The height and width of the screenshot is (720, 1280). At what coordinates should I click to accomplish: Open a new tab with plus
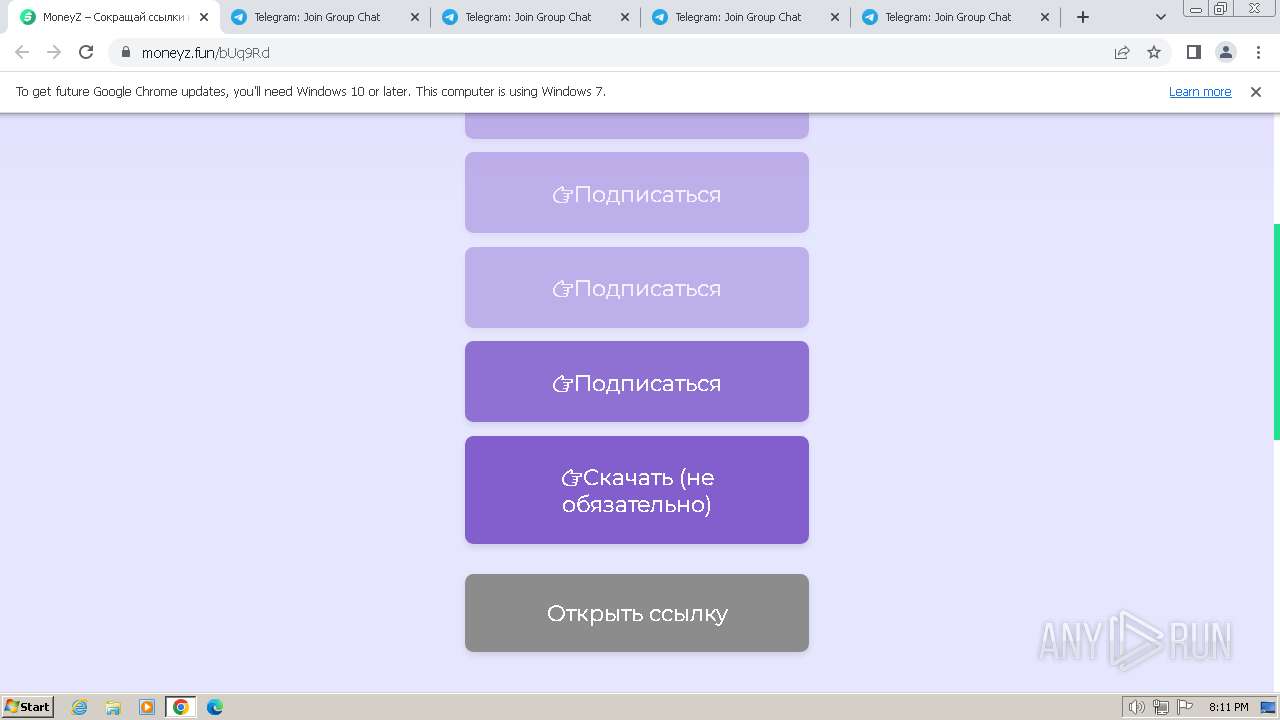(1083, 17)
